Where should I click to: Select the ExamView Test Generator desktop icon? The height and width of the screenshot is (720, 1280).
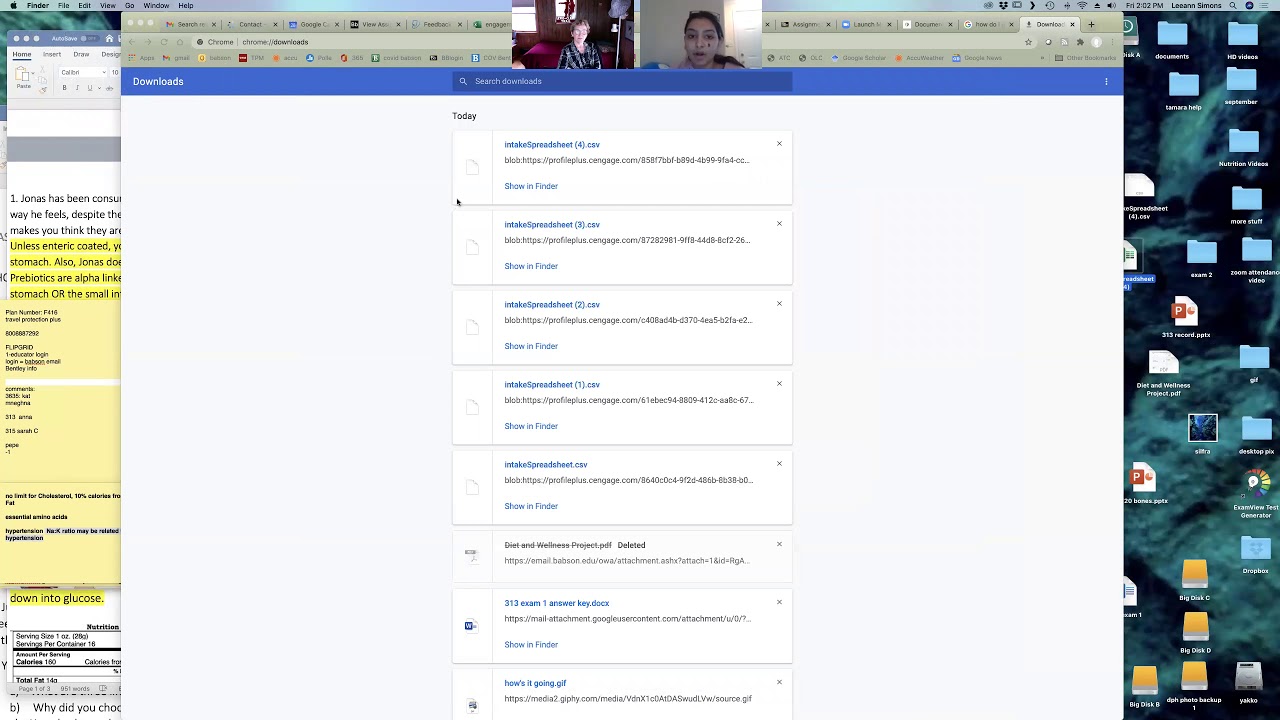click(x=1255, y=486)
